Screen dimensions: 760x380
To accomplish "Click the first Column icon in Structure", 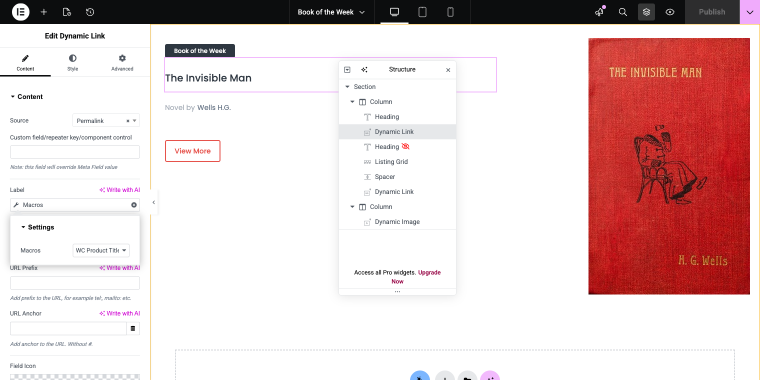I will [x=362, y=102].
